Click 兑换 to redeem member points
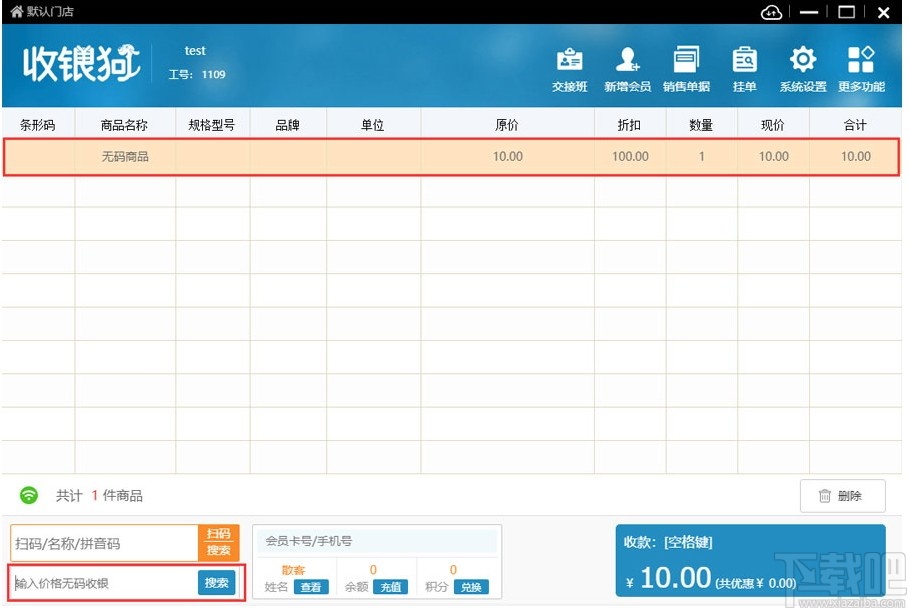909x608 pixels. (x=471, y=587)
